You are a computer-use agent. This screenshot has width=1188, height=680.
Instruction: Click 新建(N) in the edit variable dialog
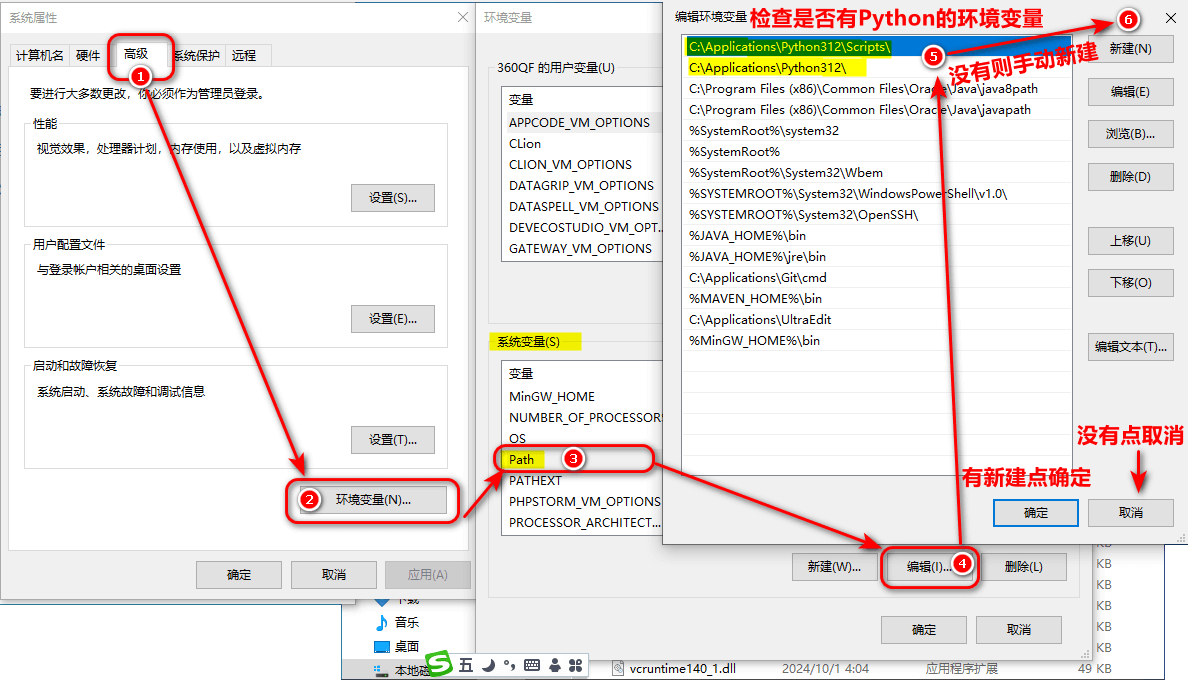click(x=1130, y=49)
